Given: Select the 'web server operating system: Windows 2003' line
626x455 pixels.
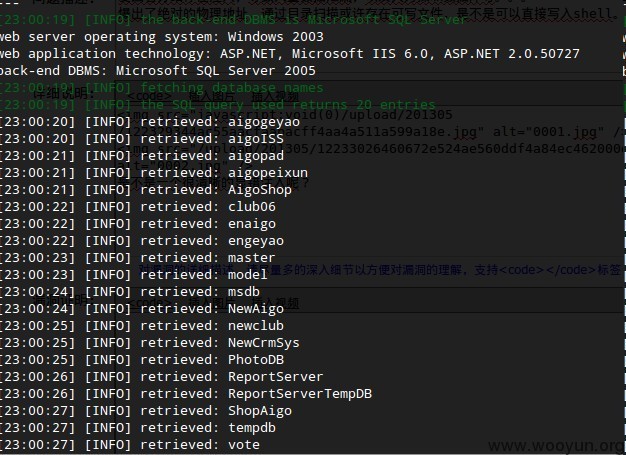Looking at the screenshot, I should [161, 37].
